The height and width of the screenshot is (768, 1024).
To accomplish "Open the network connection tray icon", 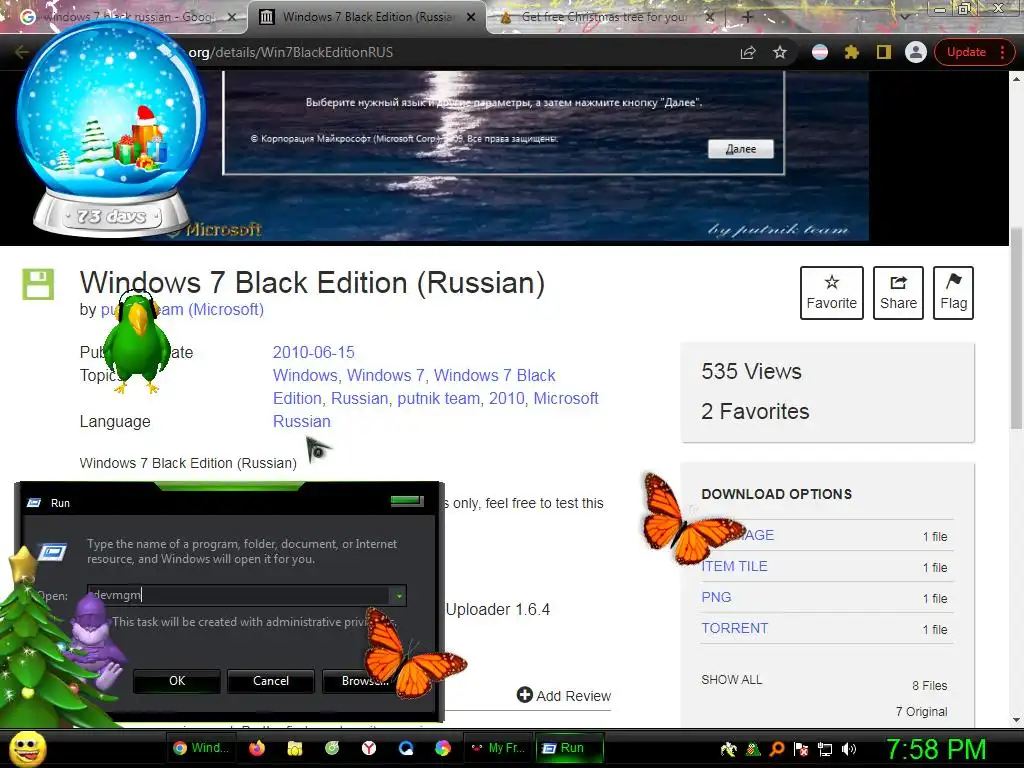I will 825,749.
